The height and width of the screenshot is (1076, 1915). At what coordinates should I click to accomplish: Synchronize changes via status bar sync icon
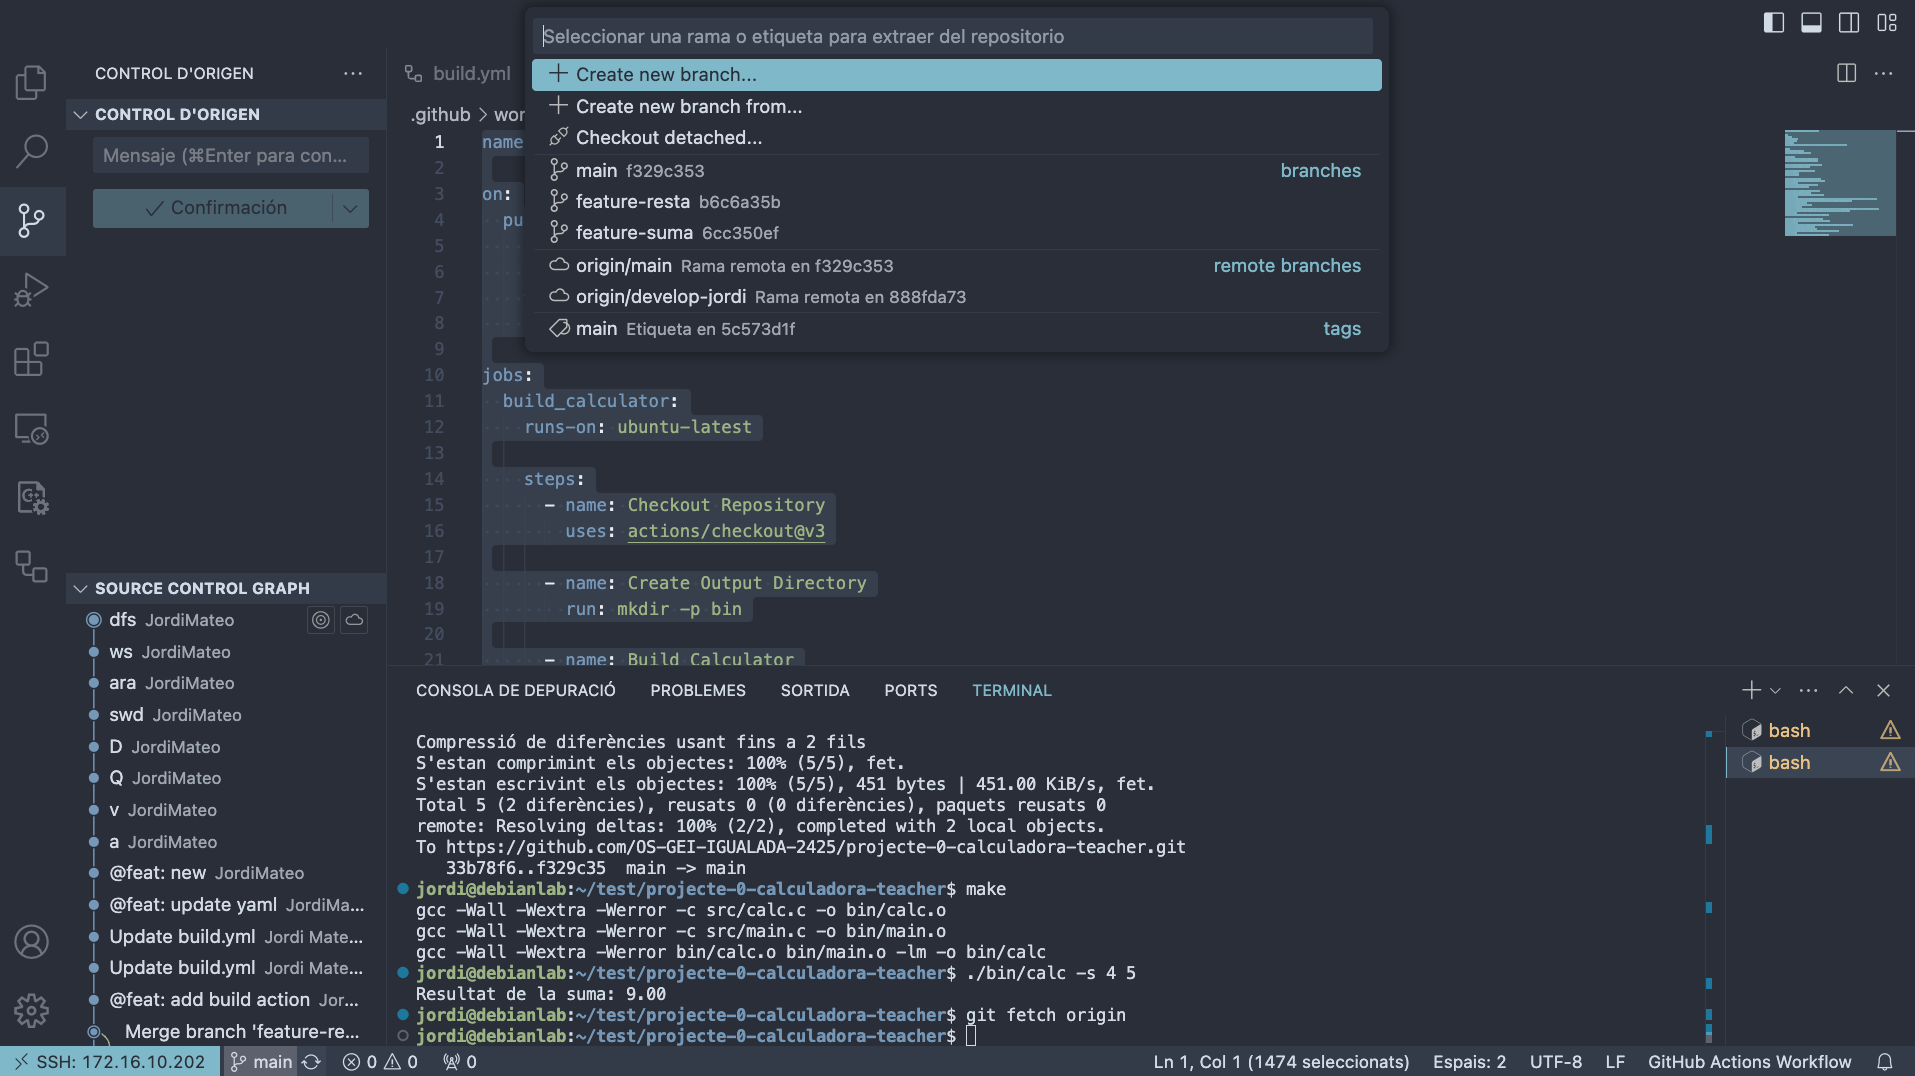312,1062
